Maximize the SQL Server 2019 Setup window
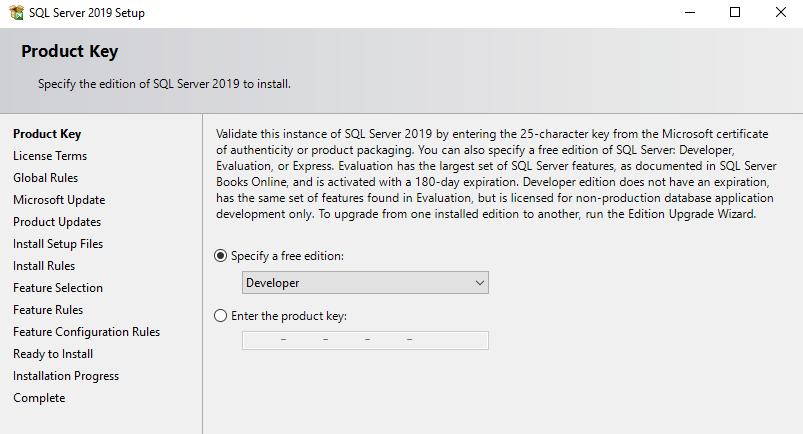The height and width of the screenshot is (434, 803). click(x=735, y=13)
